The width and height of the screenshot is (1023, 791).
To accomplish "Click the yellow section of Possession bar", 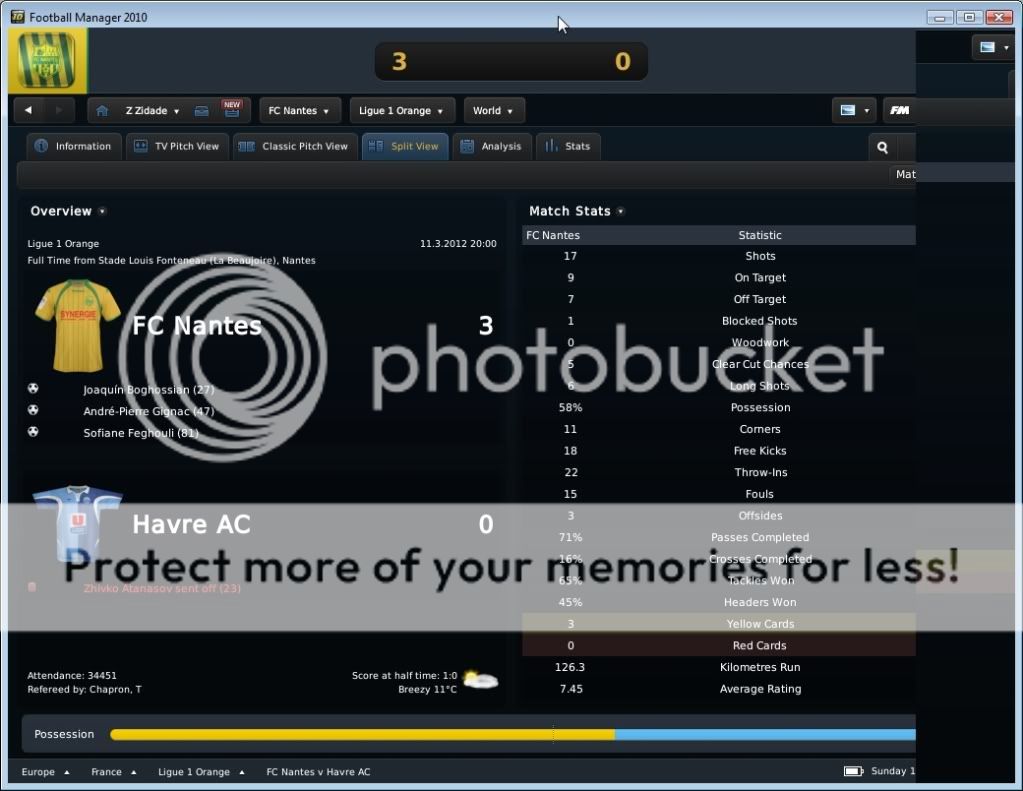I will [x=360, y=734].
